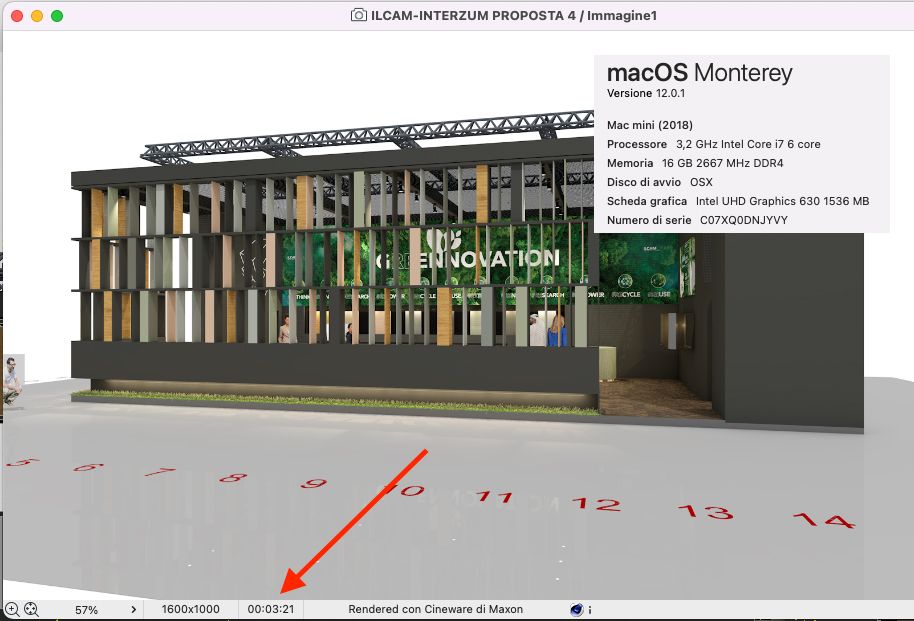Open the 57% zoom level popup arrow
This screenshot has height=621, width=914.
click(x=133, y=609)
